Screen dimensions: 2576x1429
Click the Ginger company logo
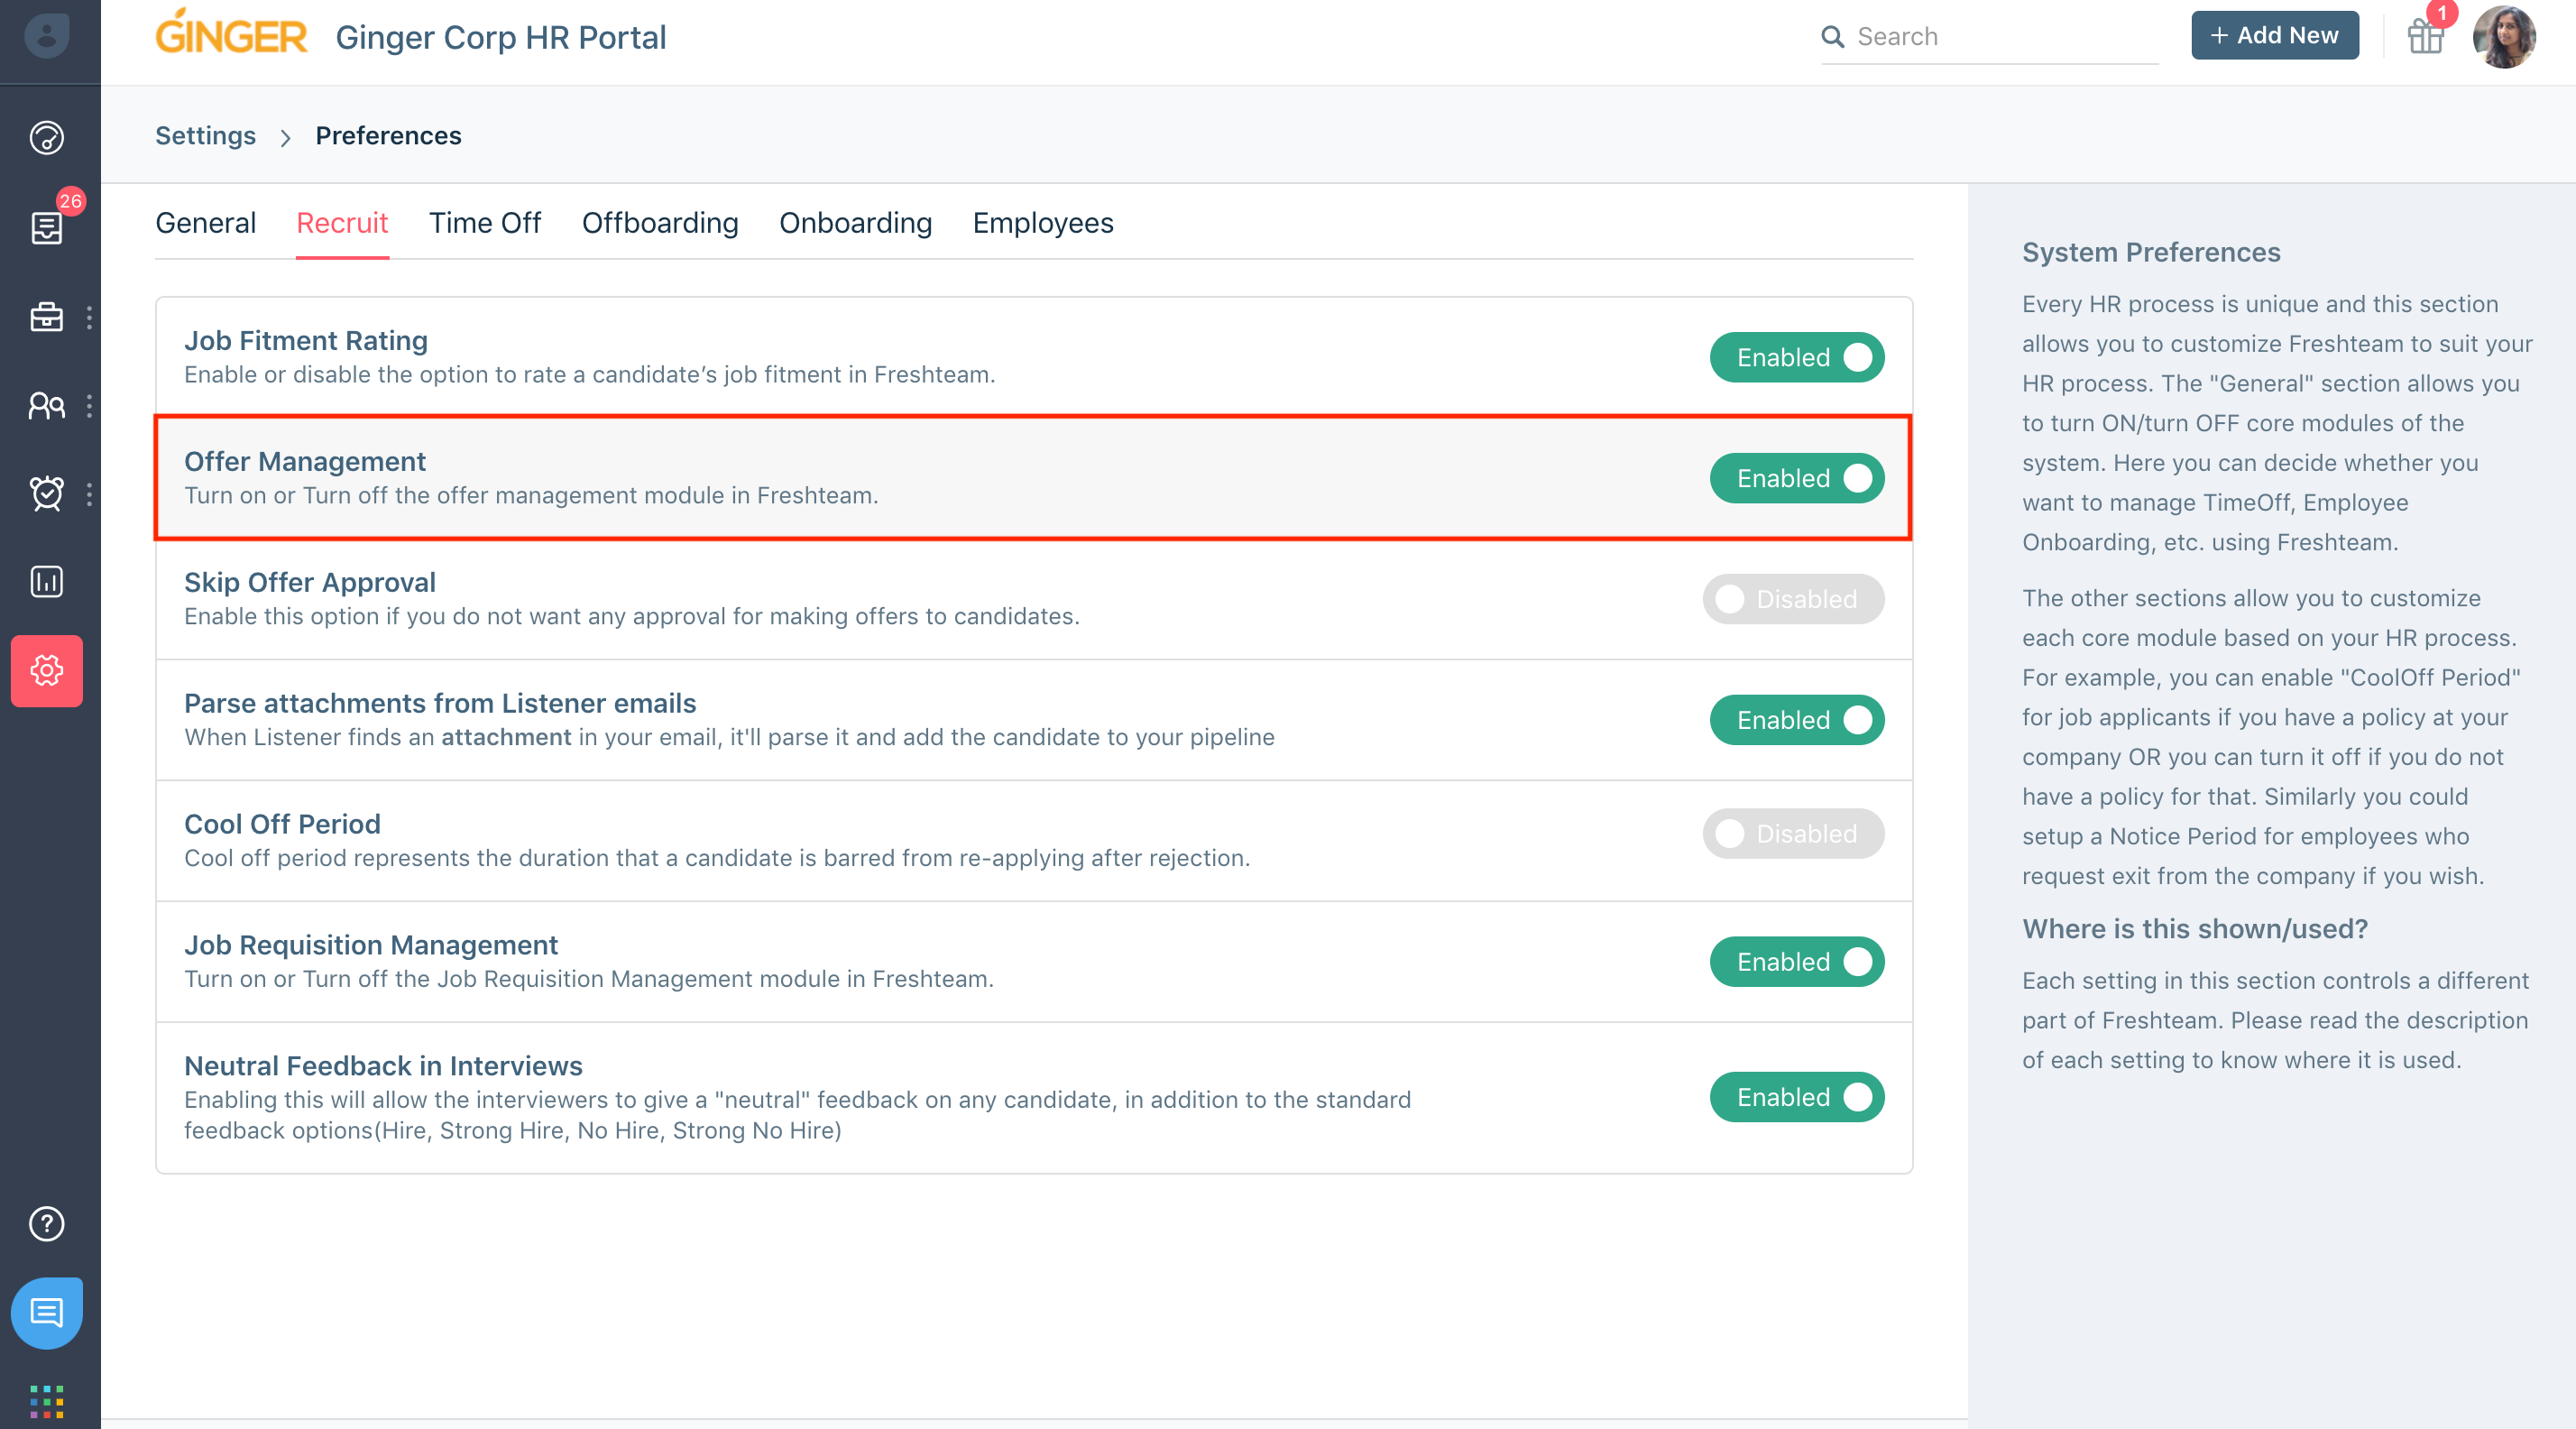pyautogui.click(x=231, y=32)
